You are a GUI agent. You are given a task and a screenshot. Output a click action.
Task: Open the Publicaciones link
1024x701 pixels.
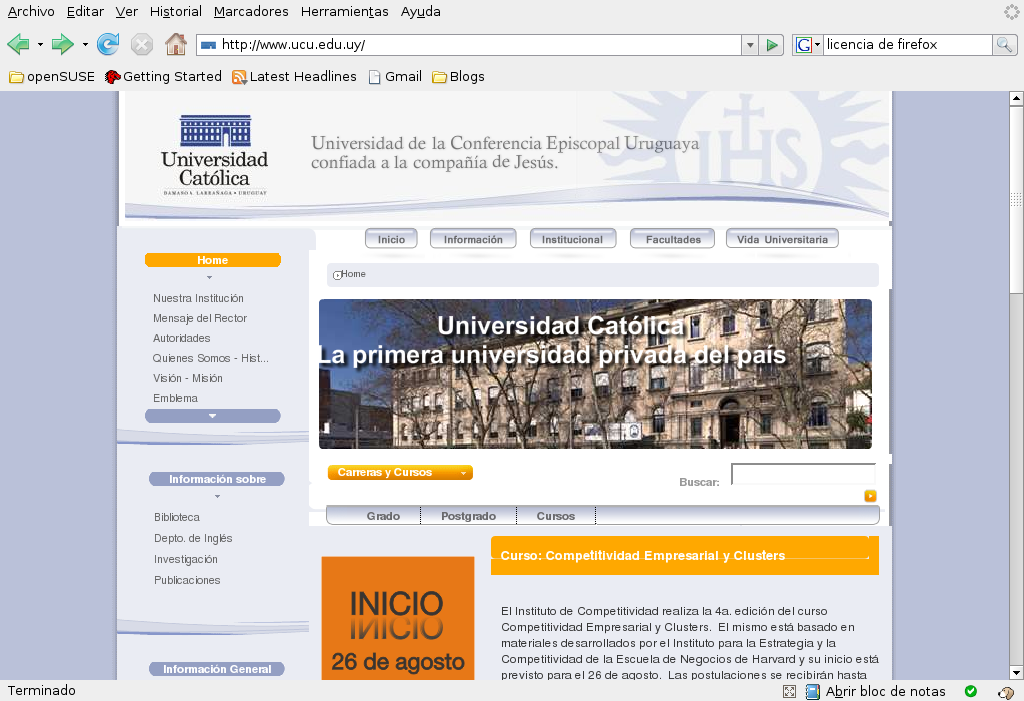tap(187, 580)
